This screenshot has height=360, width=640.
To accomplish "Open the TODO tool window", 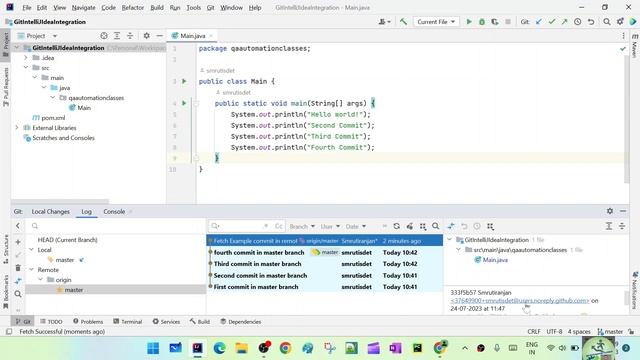I will (51, 322).
